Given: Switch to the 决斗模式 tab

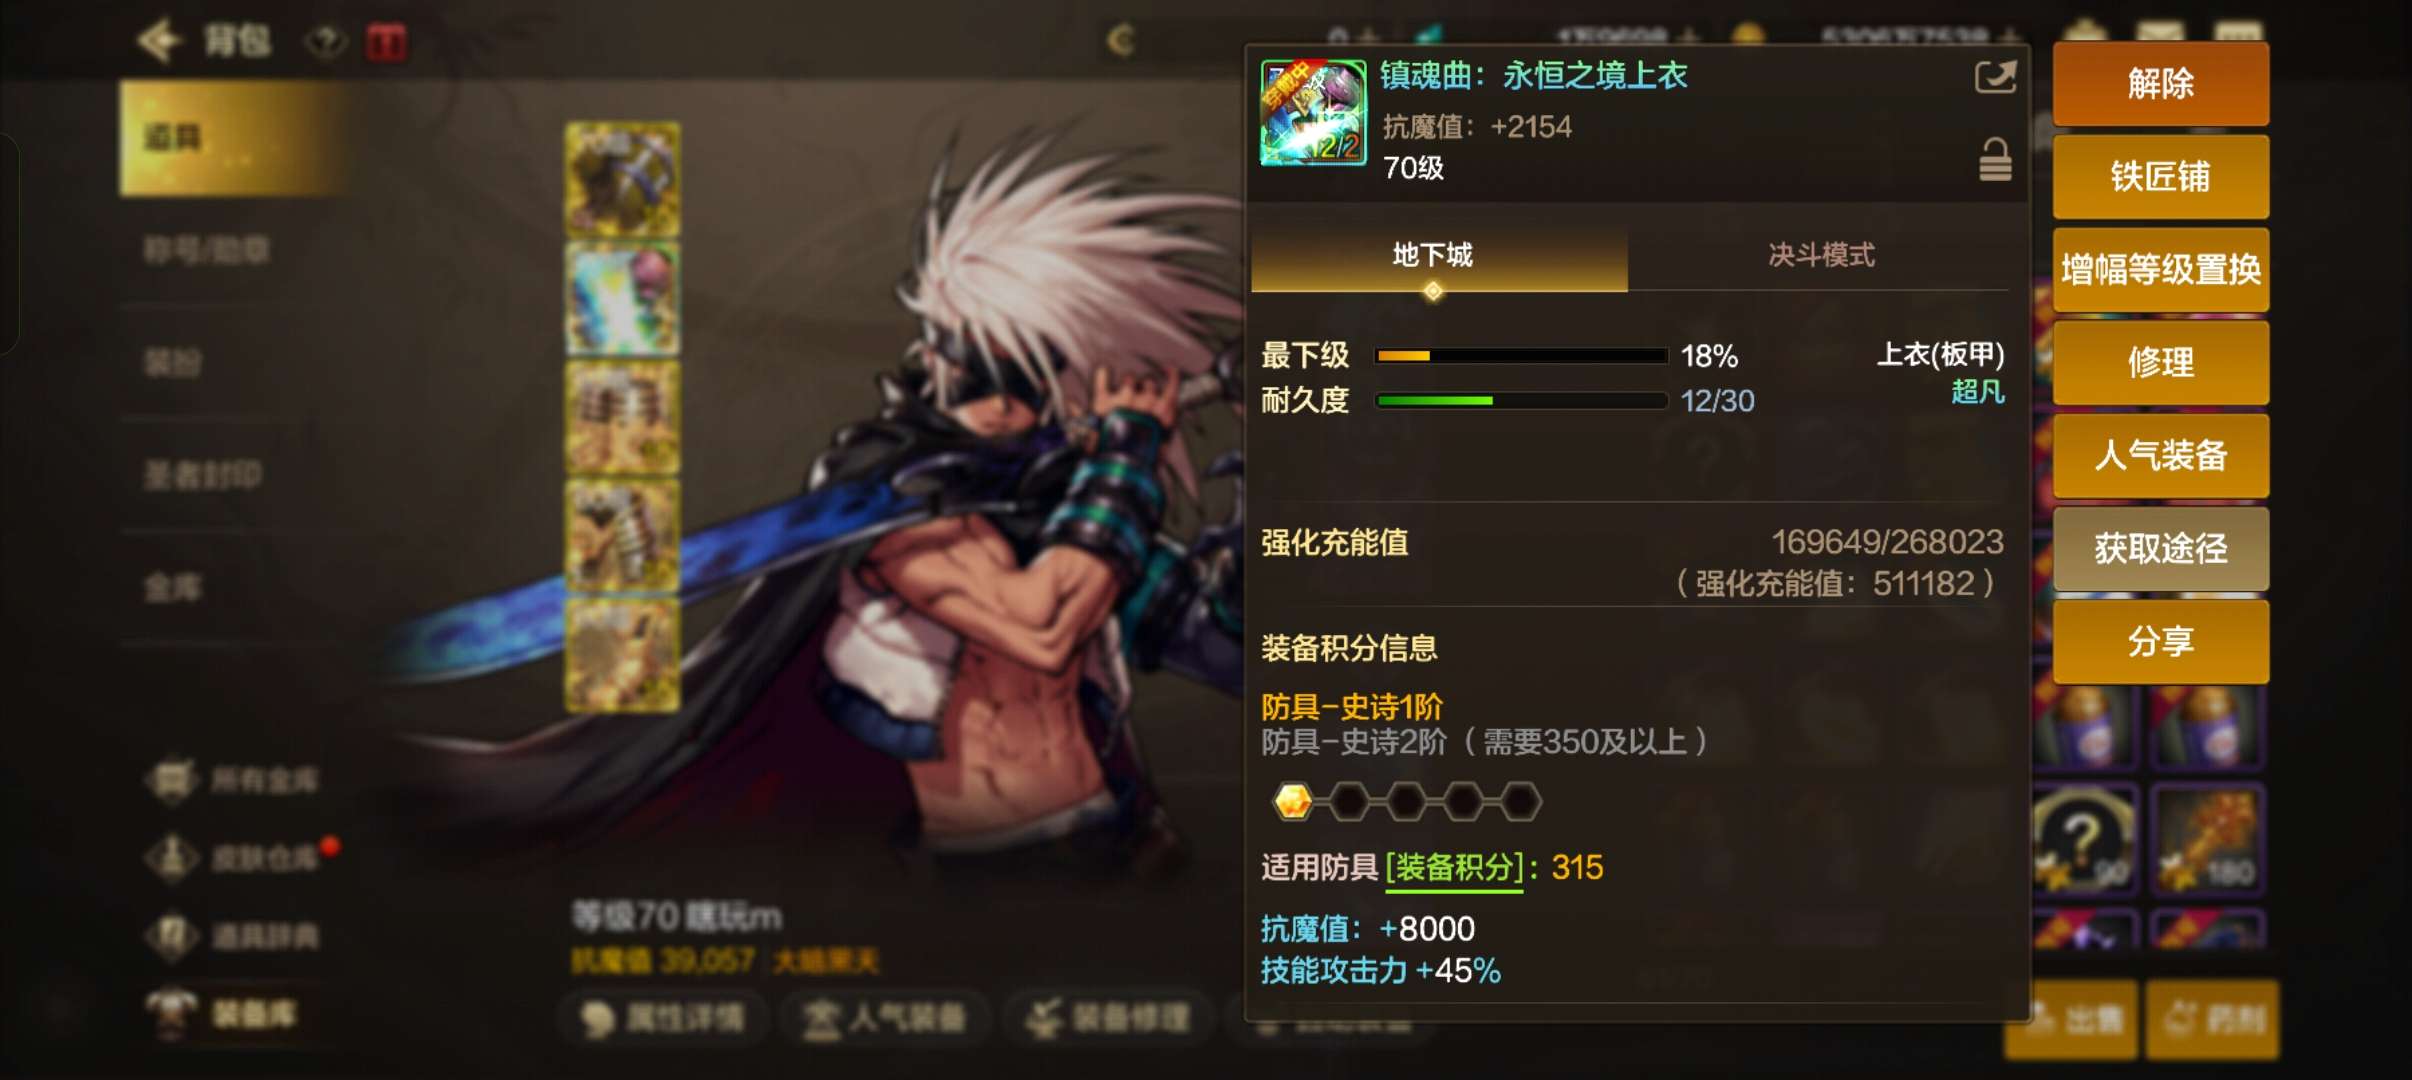Looking at the screenshot, I should point(1820,256).
